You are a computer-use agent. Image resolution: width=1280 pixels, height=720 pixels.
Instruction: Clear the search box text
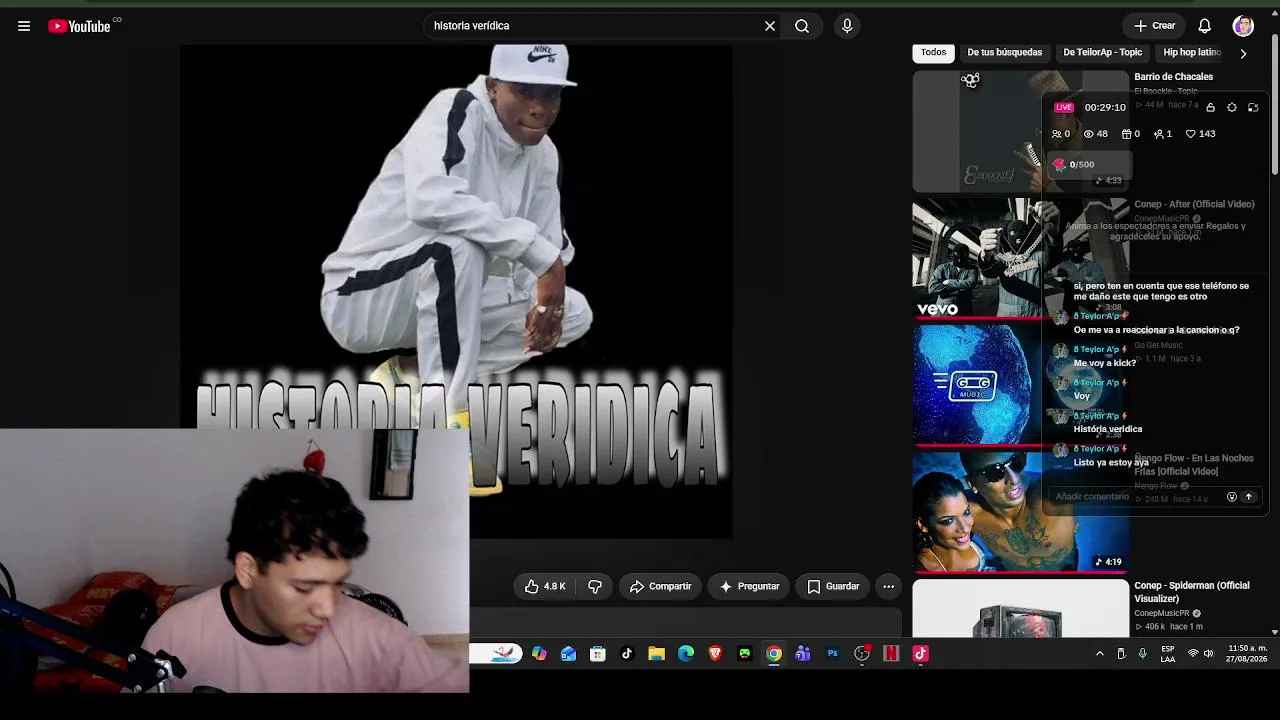click(x=770, y=26)
